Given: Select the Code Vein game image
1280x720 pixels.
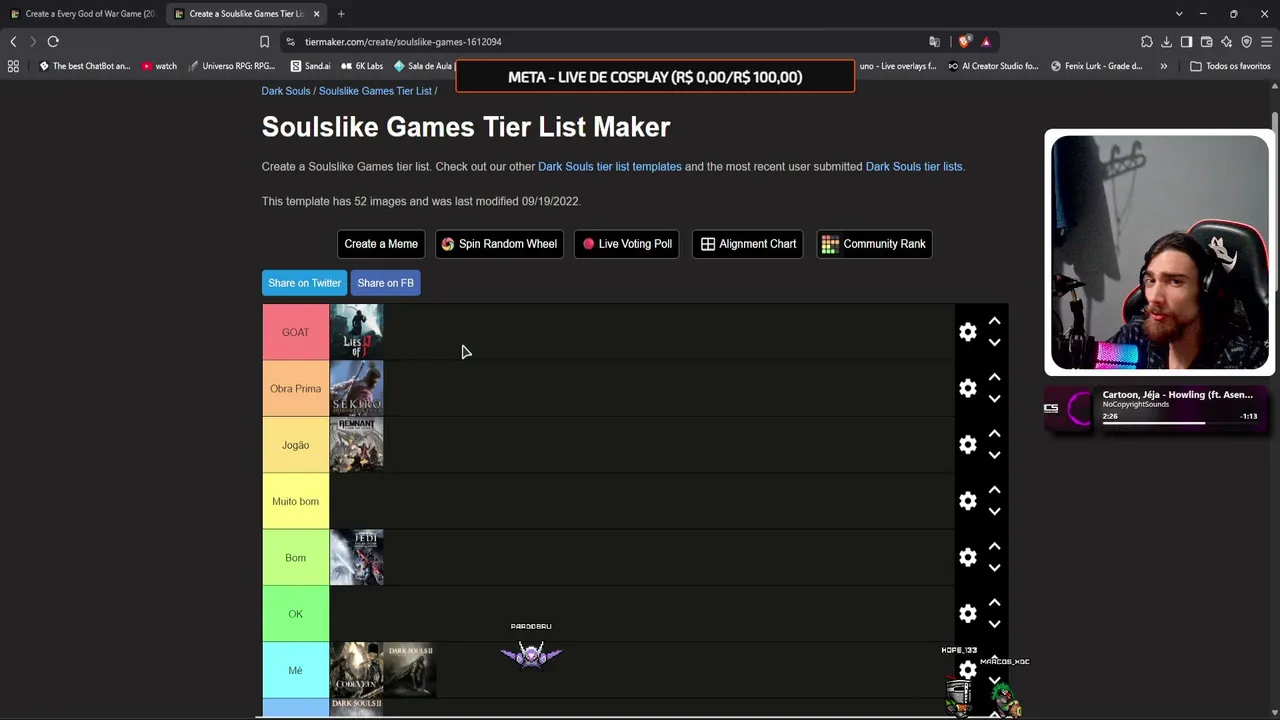Looking at the screenshot, I should tap(356, 670).
